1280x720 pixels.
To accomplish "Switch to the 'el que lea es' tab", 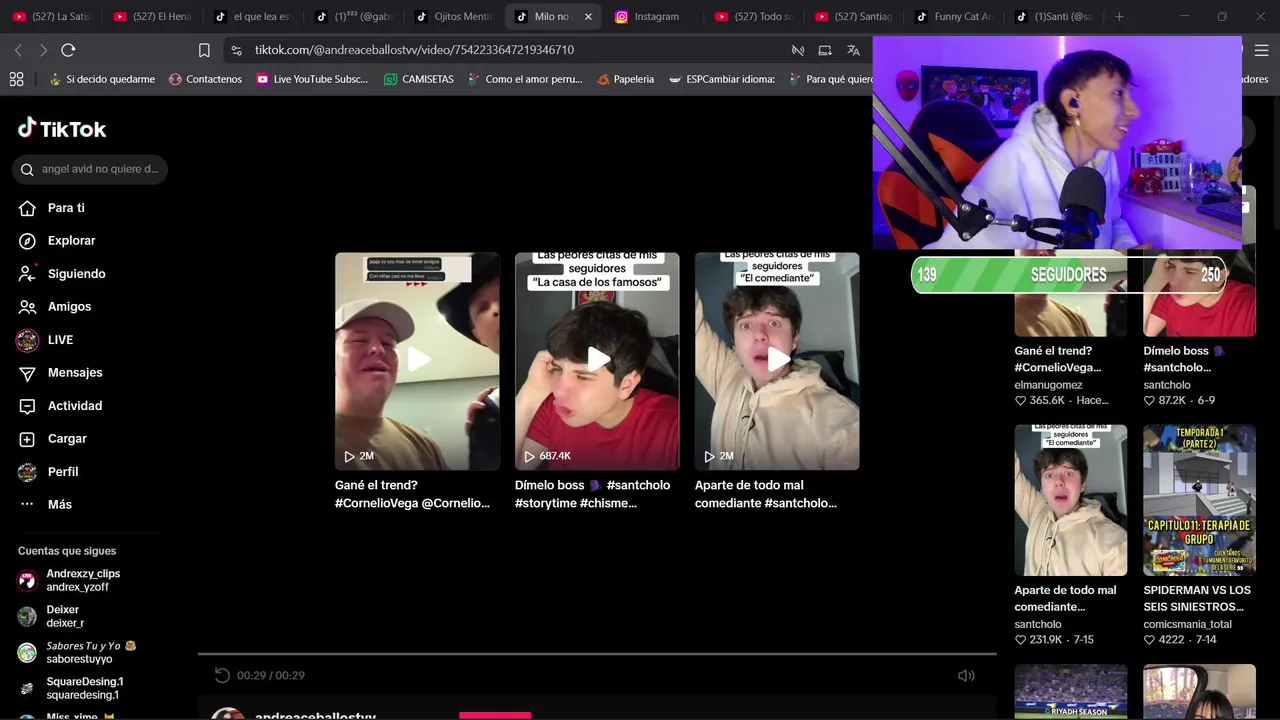I will tap(252, 17).
